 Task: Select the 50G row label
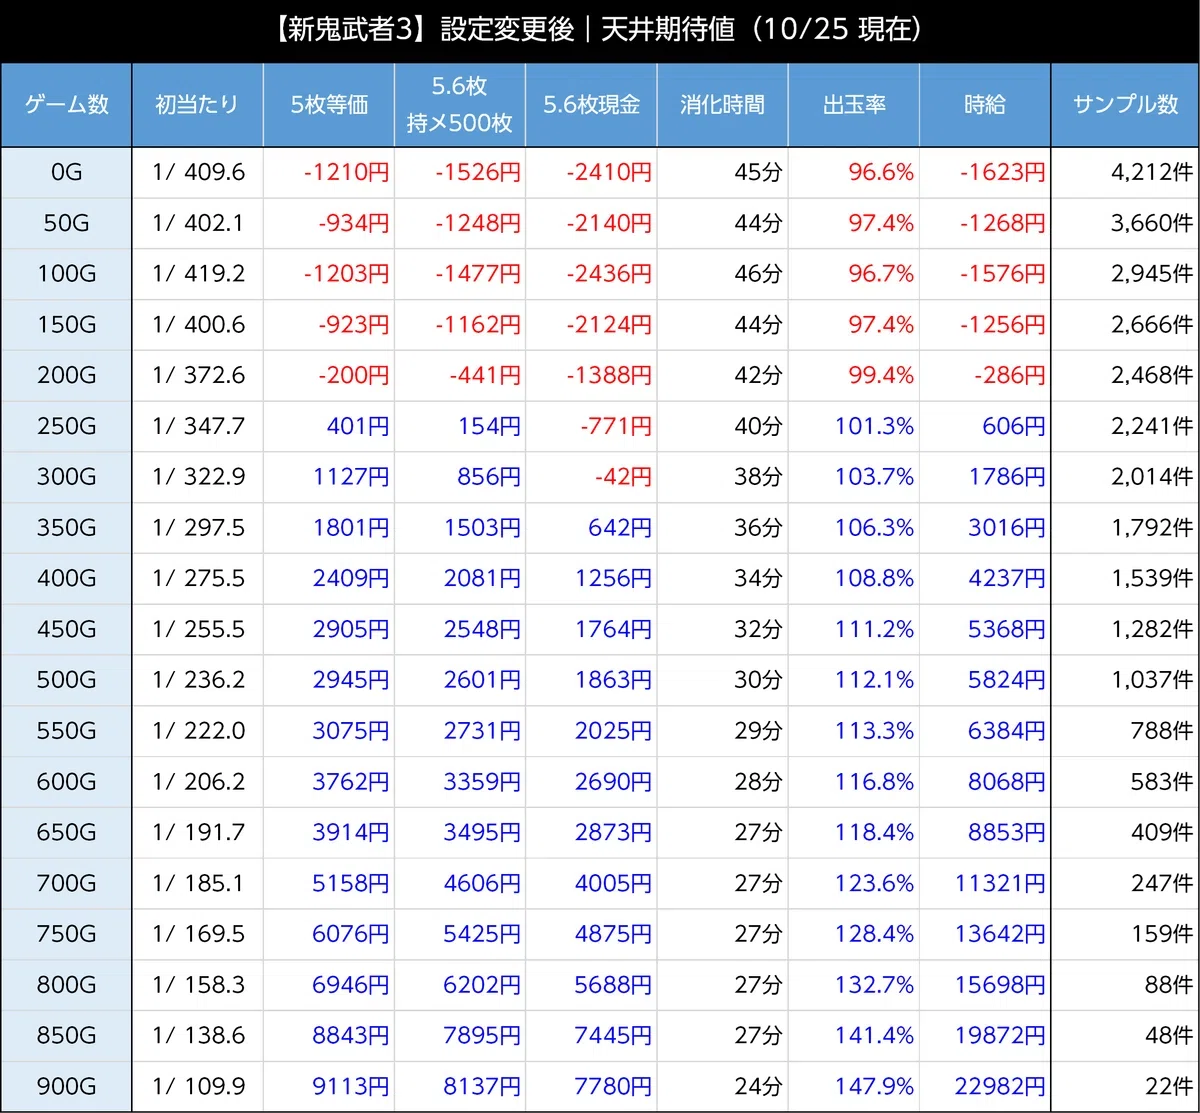pos(66,224)
